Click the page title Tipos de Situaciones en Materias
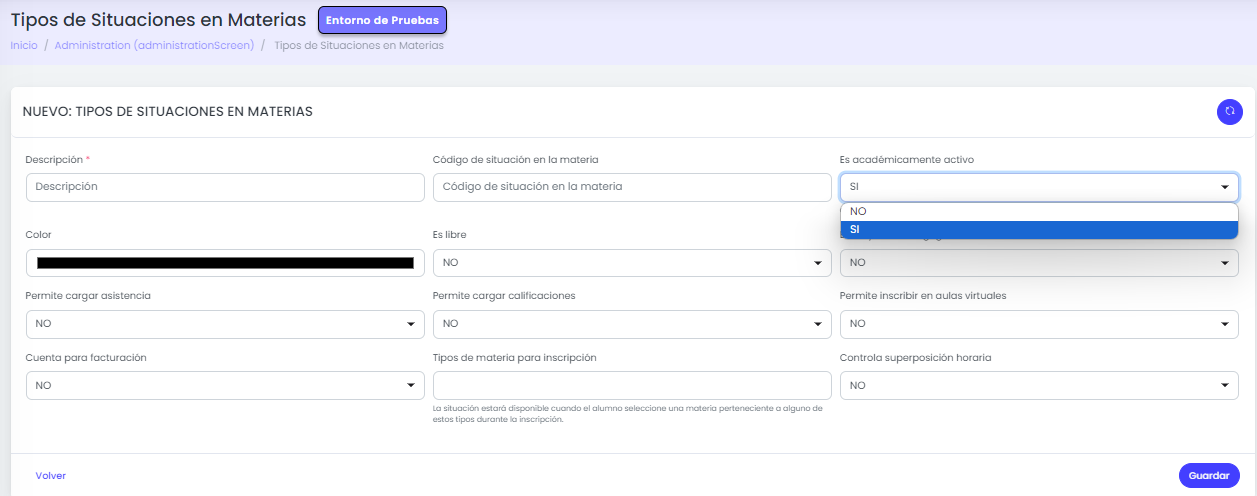Viewport: 1257px width, 496px height. 158,20
